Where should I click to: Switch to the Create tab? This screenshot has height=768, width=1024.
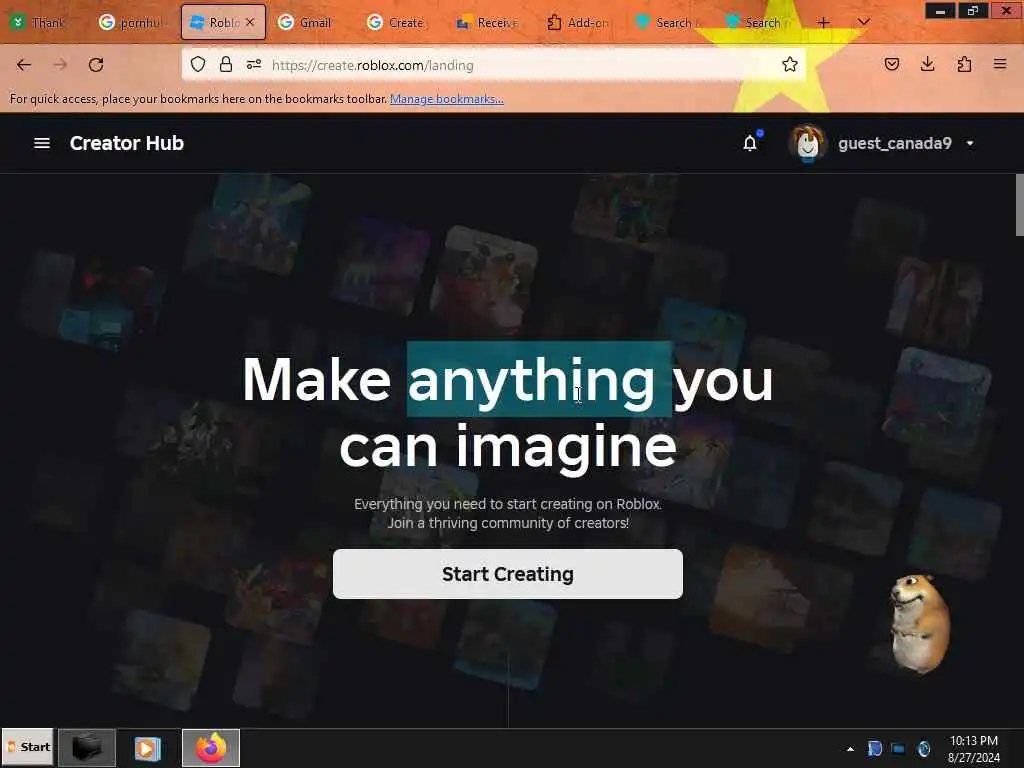click(400, 22)
